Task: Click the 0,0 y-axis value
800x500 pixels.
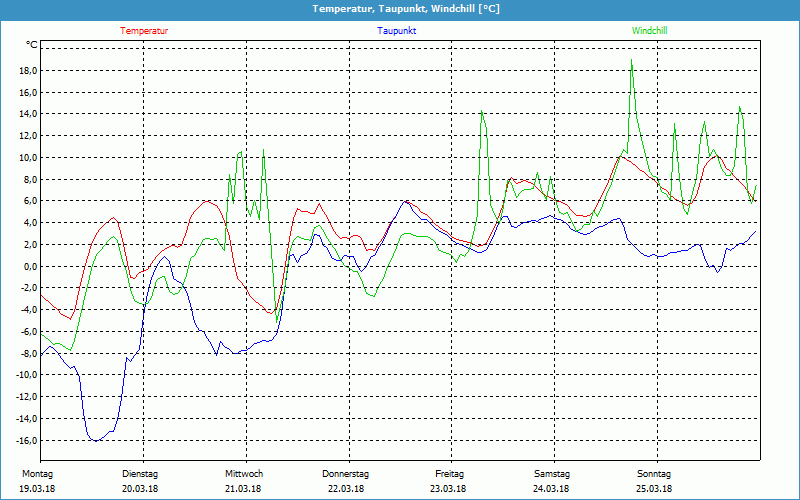Action: 30,266
